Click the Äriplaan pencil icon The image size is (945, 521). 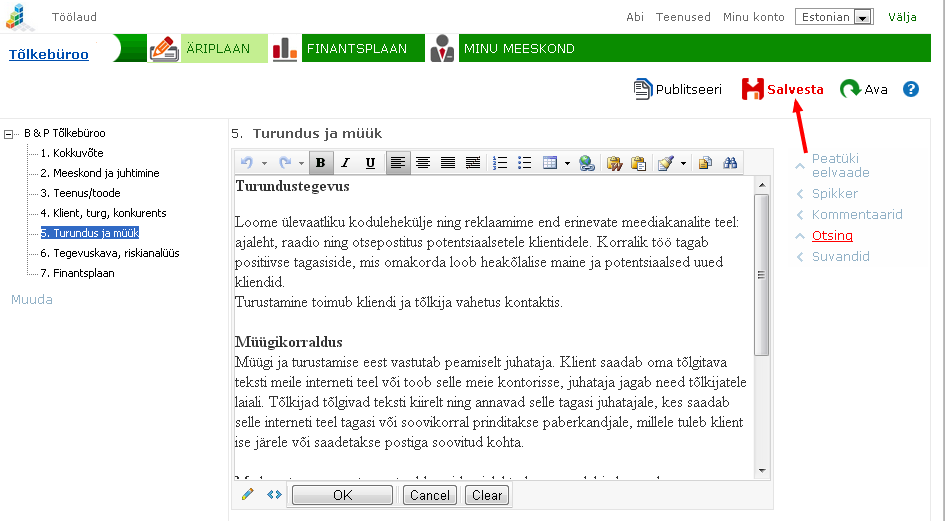(x=164, y=49)
